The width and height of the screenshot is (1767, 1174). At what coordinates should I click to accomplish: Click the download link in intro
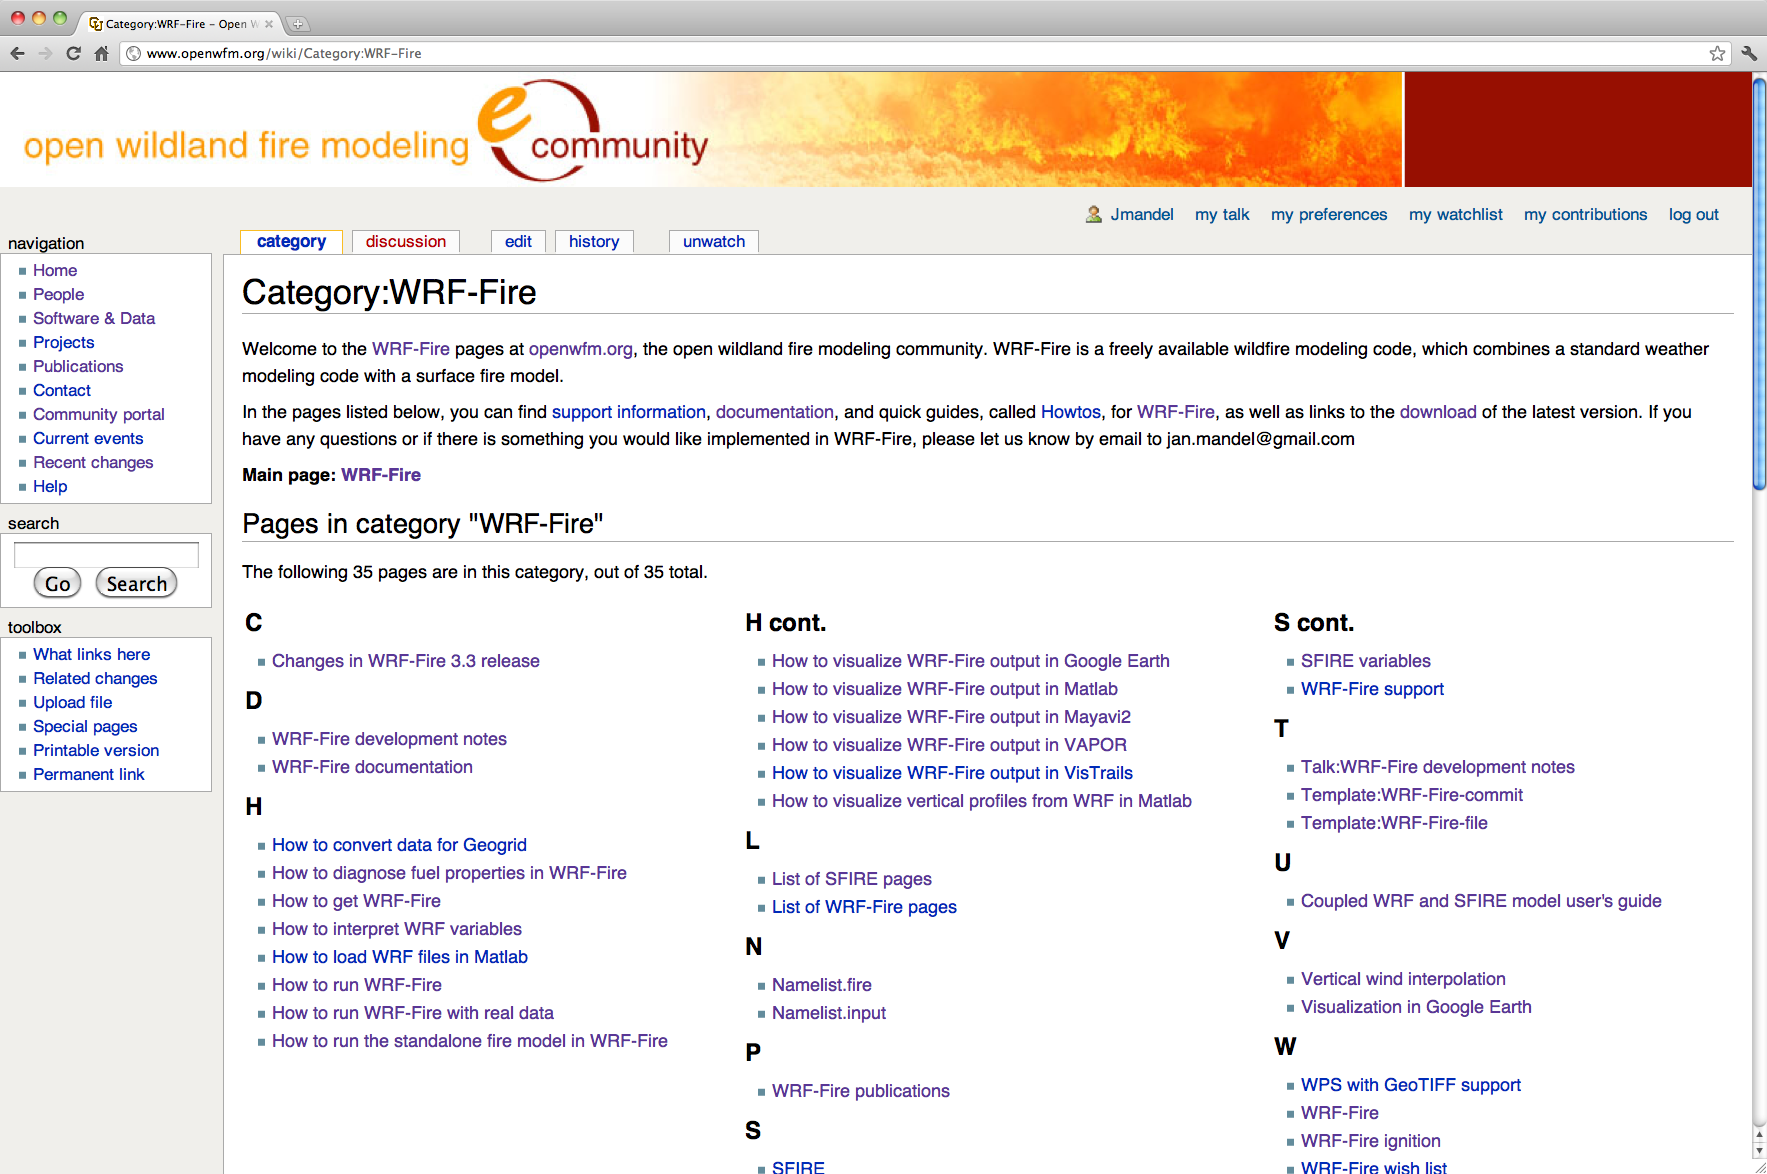(1438, 412)
